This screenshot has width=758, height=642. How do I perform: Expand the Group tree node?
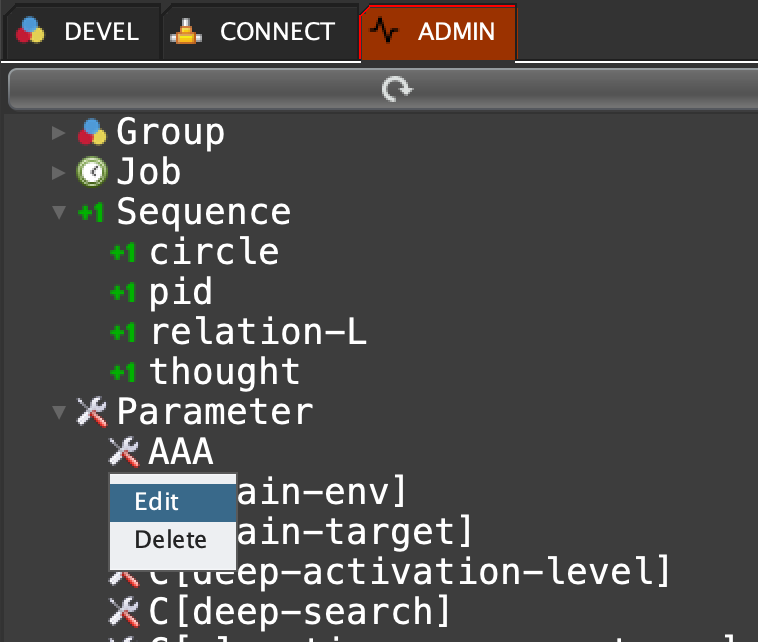(x=59, y=132)
